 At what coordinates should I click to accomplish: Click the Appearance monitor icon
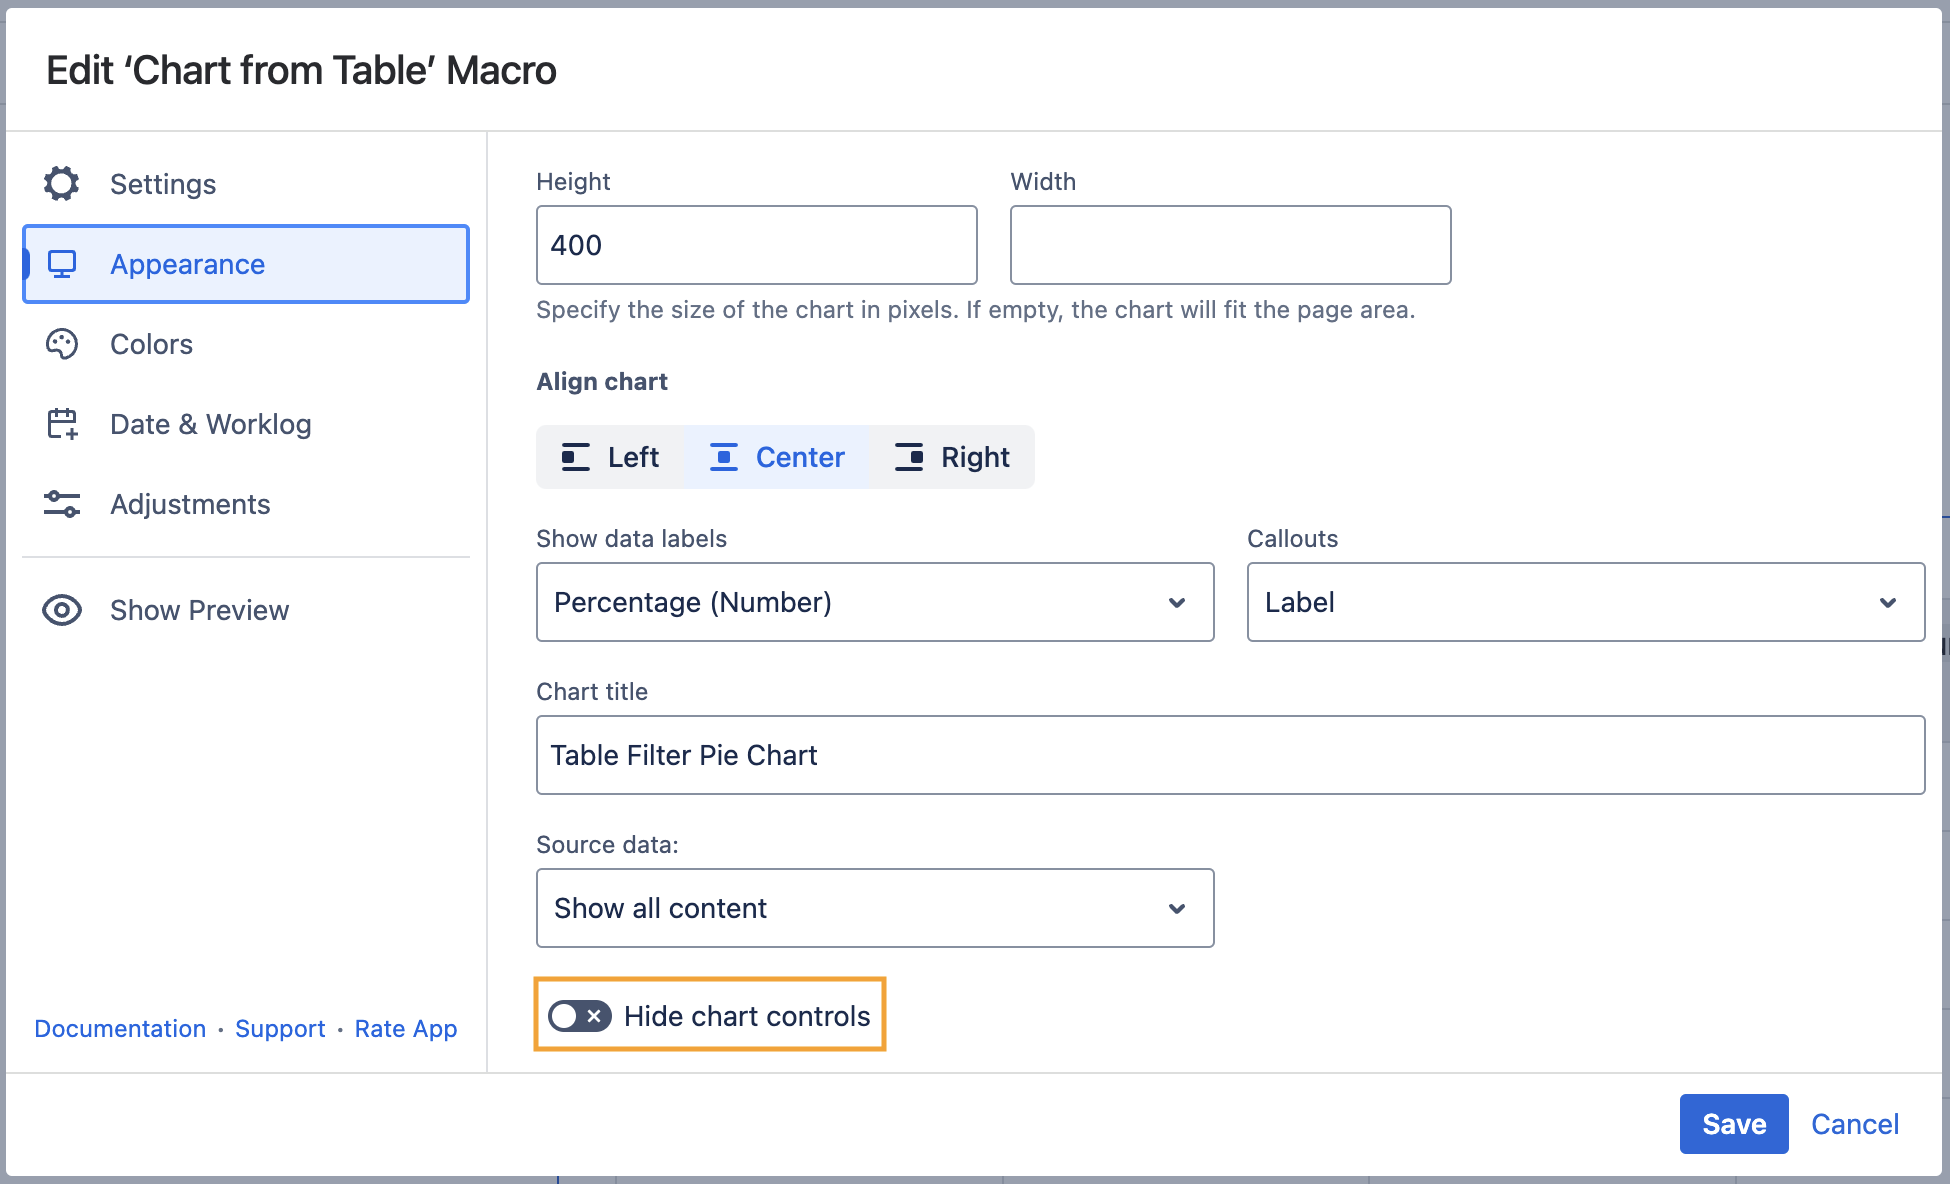click(62, 264)
